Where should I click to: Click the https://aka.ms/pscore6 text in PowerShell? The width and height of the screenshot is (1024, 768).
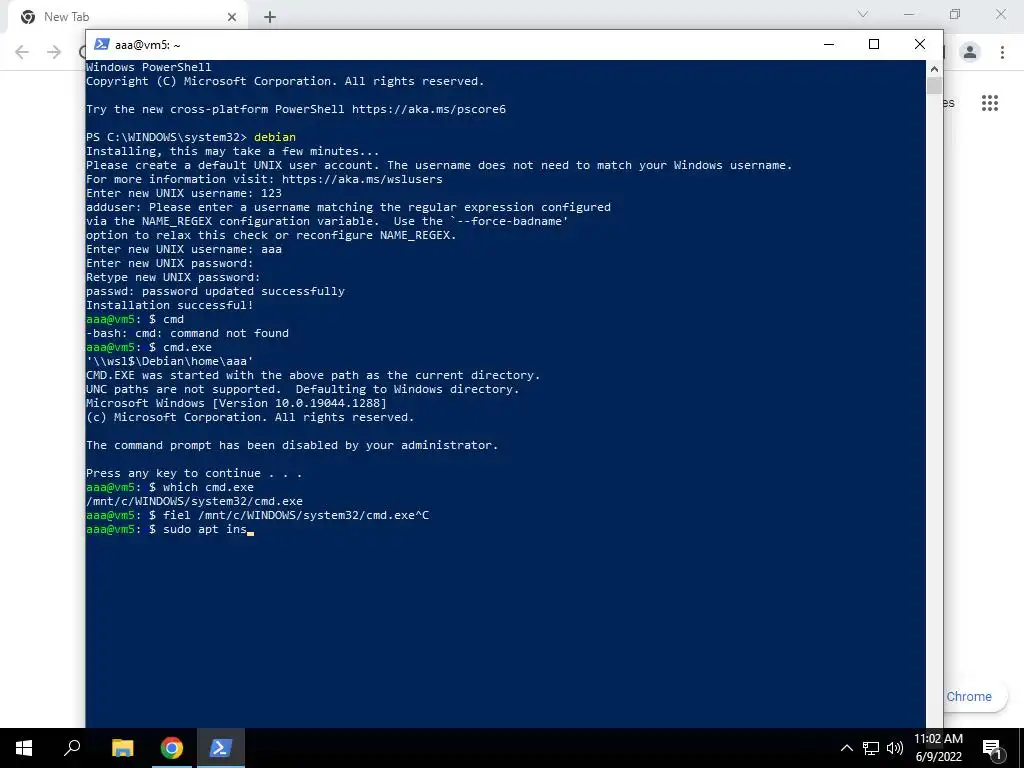pyautogui.click(x=428, y=109)
